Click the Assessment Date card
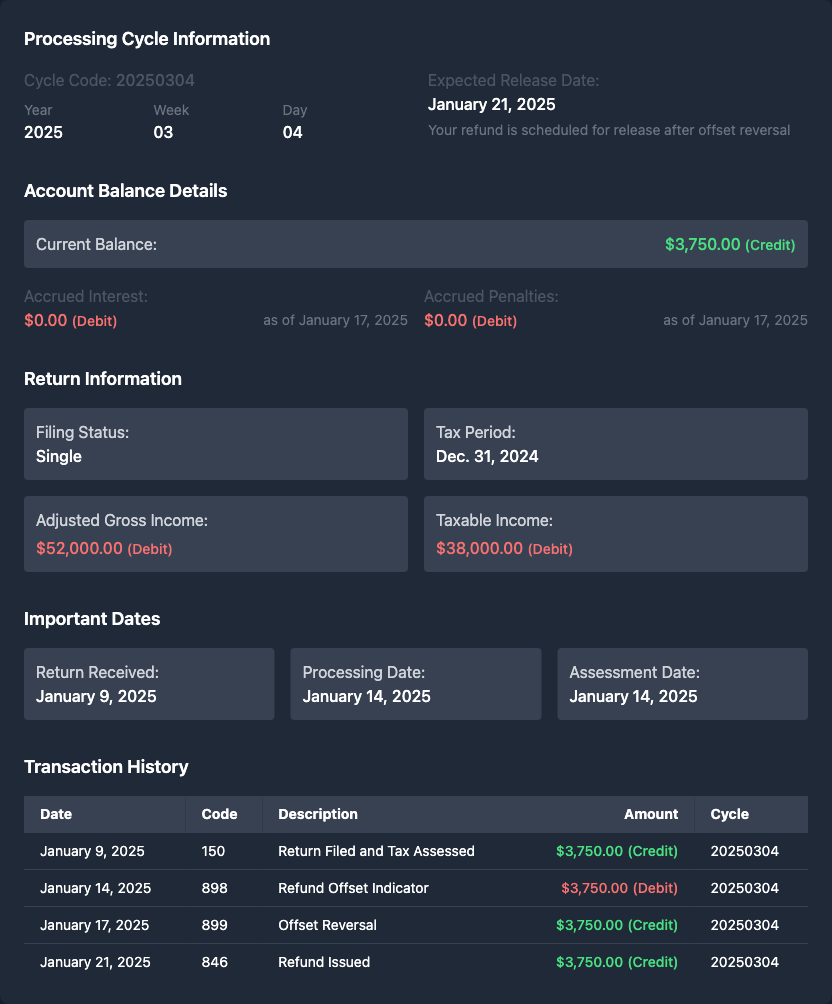This screenshot has height=1004, width=832. (x=682, y=684)
